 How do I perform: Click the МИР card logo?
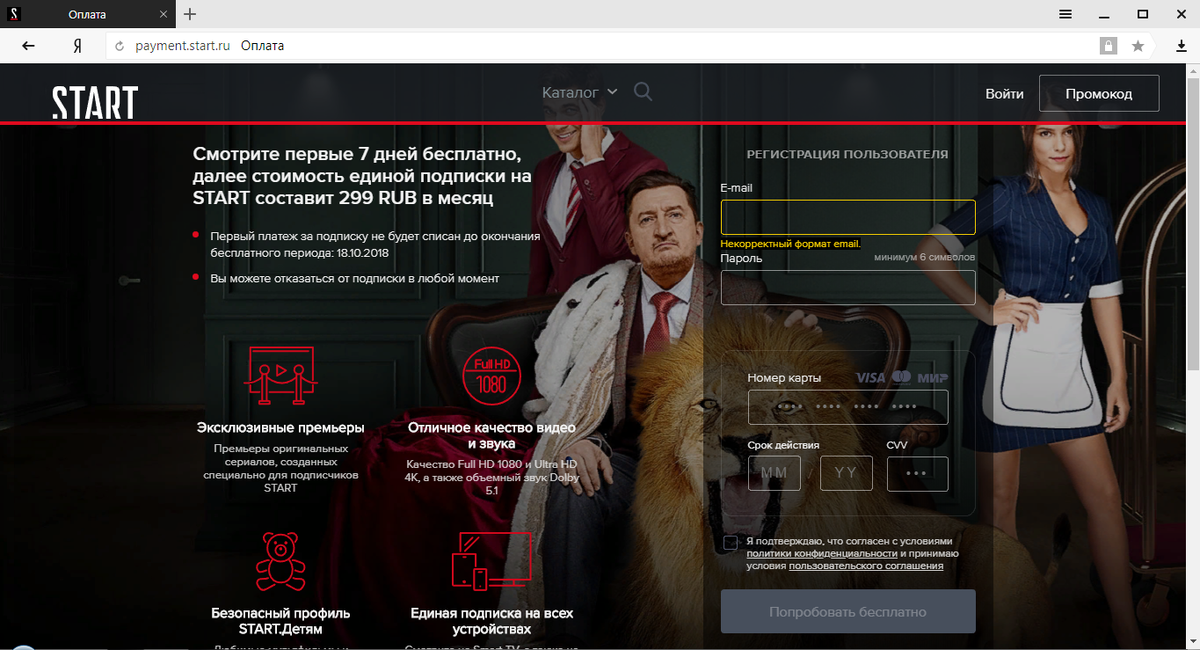pyautogui.click(x=932, y=378)
